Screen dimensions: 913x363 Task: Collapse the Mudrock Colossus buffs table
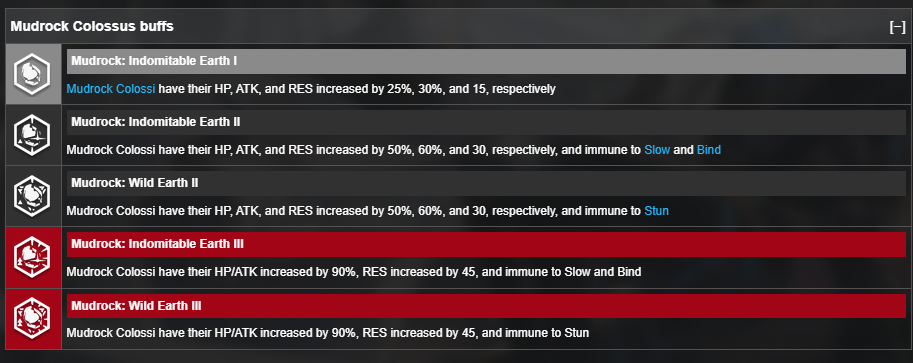click(x=897, y=27)
